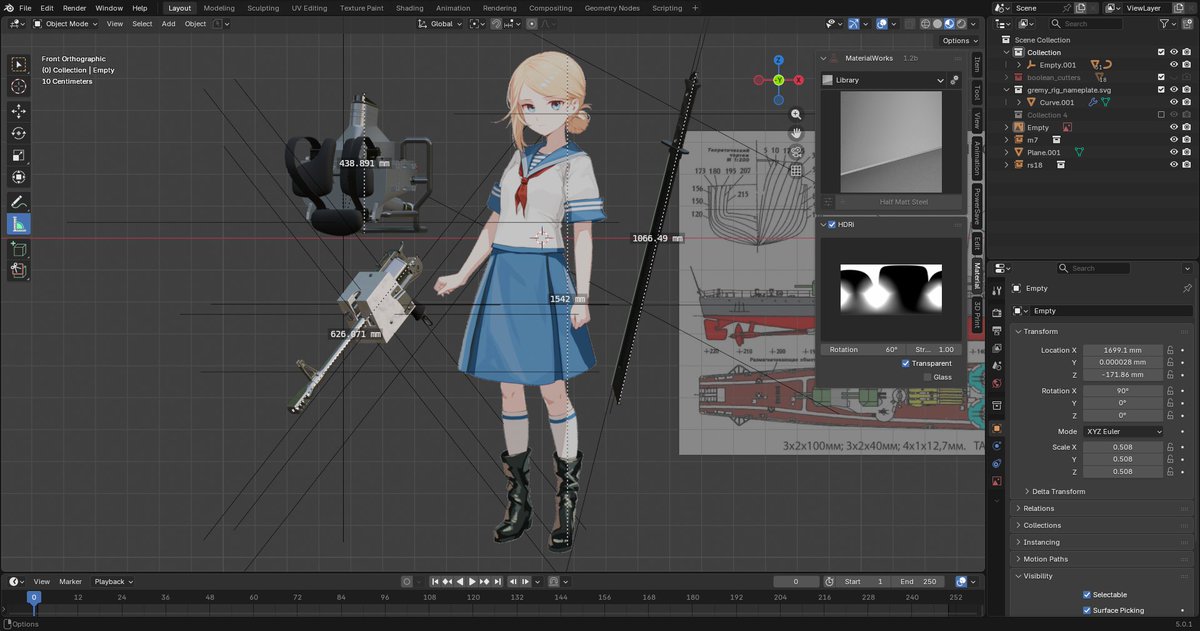Image resolution: width=1200 pixels, height=631 pixels.
Task: Choose the Annotate tool
Action: point(19,201)
